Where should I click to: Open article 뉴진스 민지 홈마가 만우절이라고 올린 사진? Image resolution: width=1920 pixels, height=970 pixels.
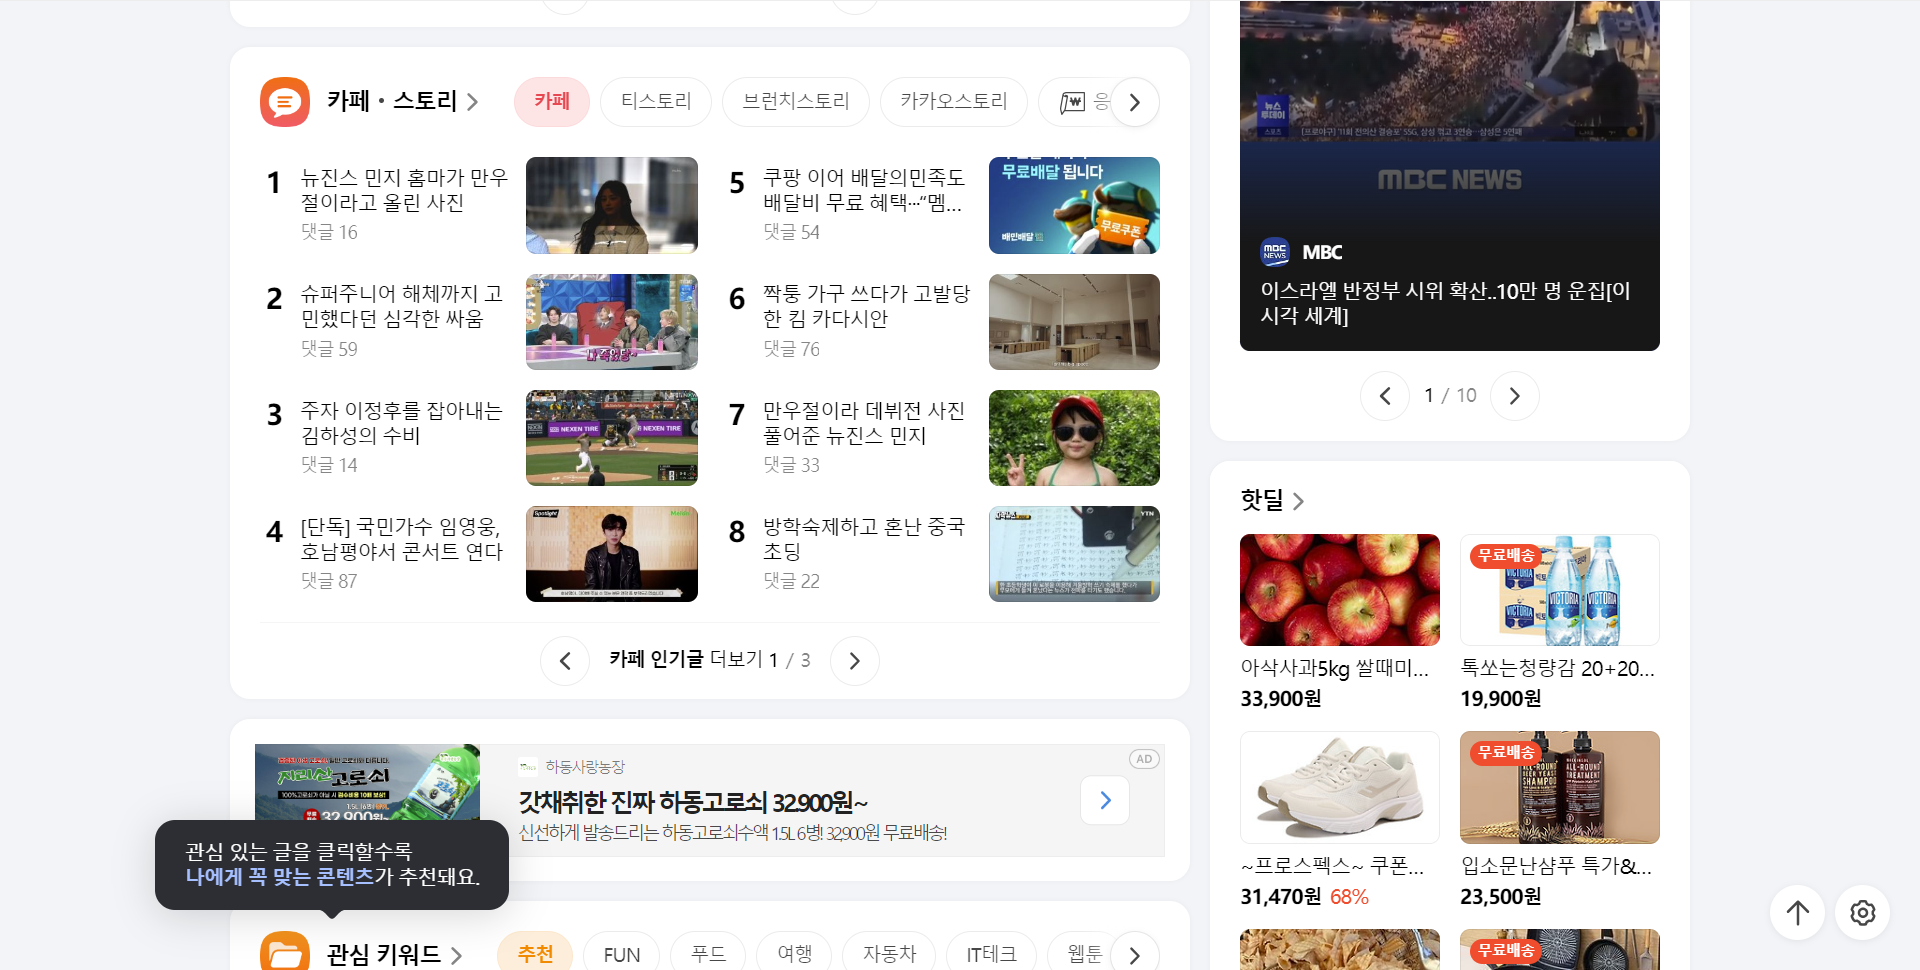click(x=404, y=190)
